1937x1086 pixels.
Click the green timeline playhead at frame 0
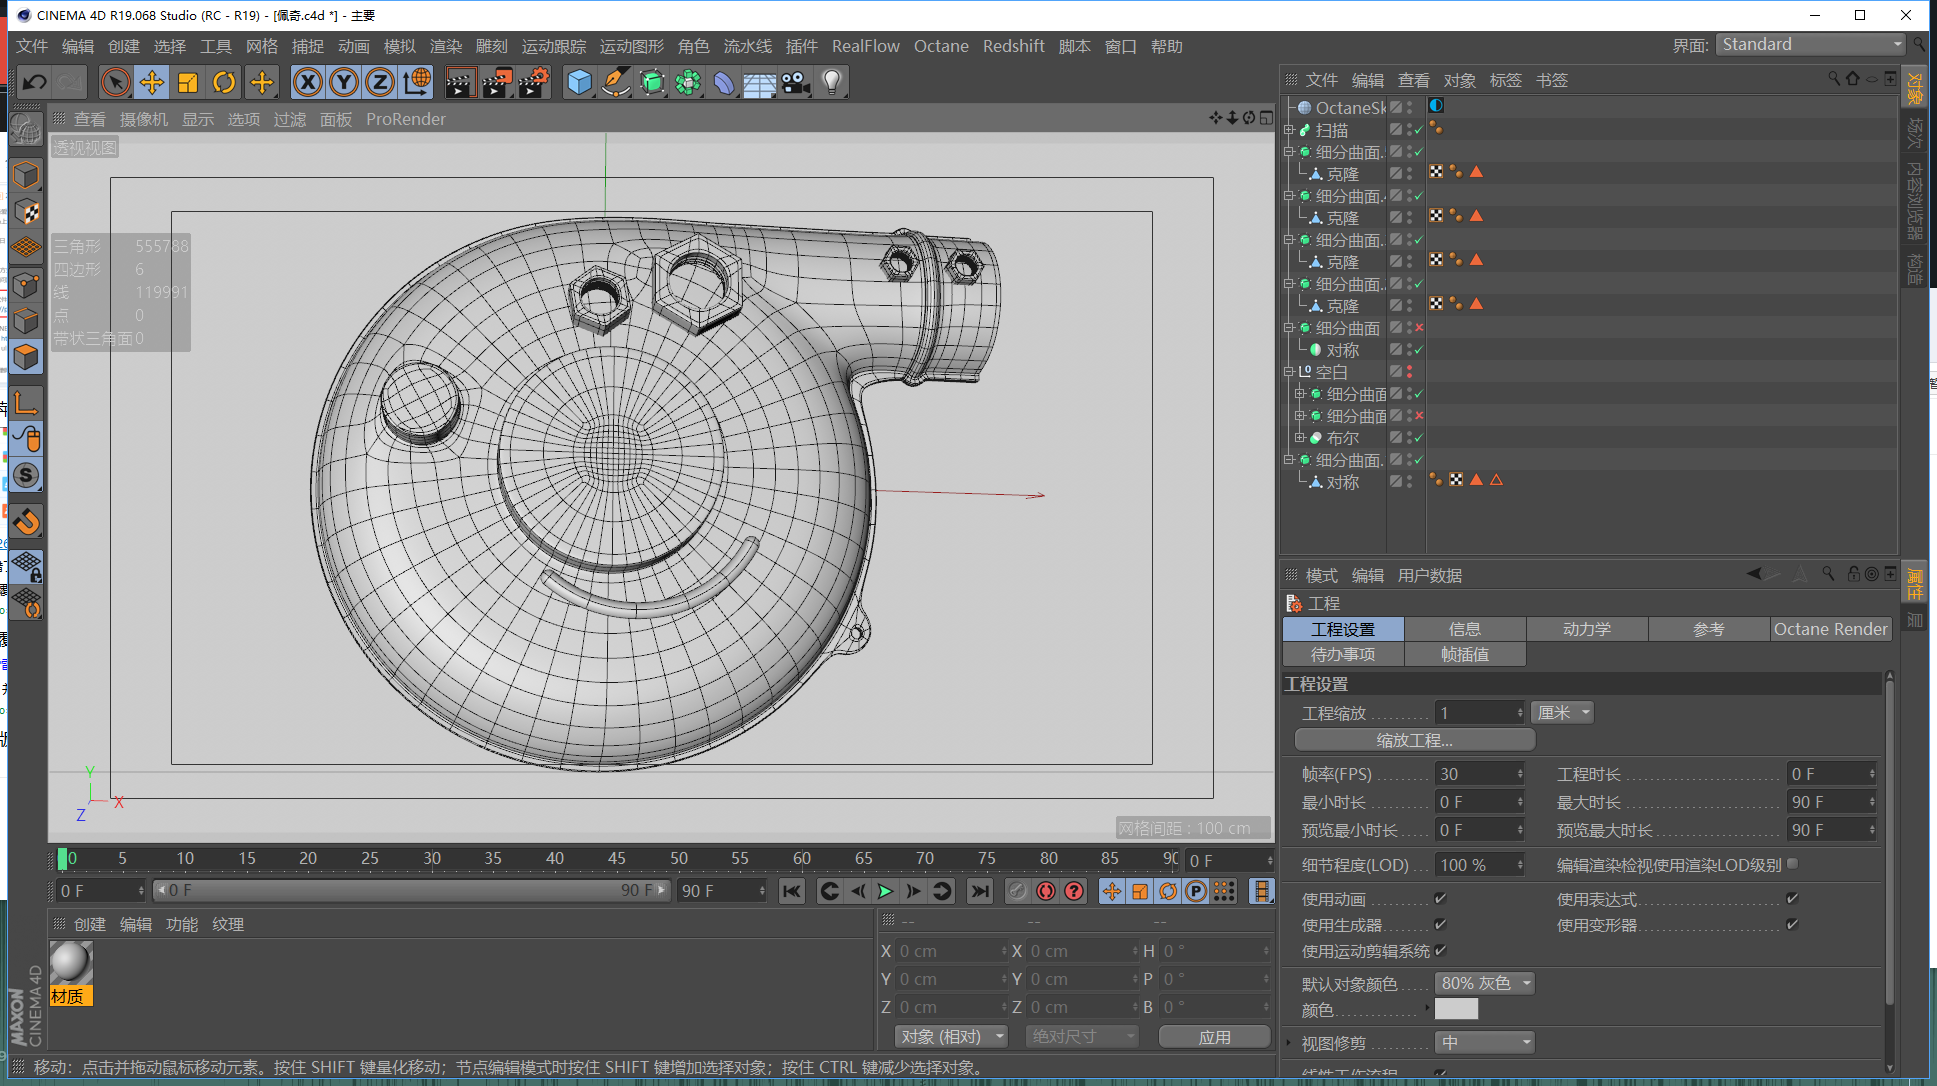click(x=63, y=859)
